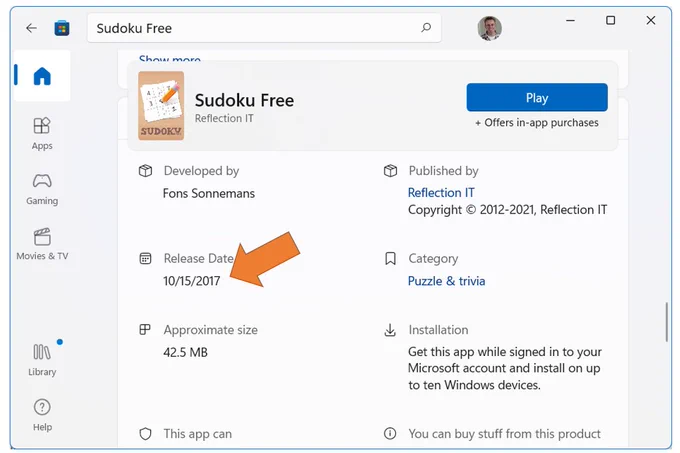Viewport: 680px width, 453px height.
Task: Click the Sudoku Free search field
Action: 264,28
